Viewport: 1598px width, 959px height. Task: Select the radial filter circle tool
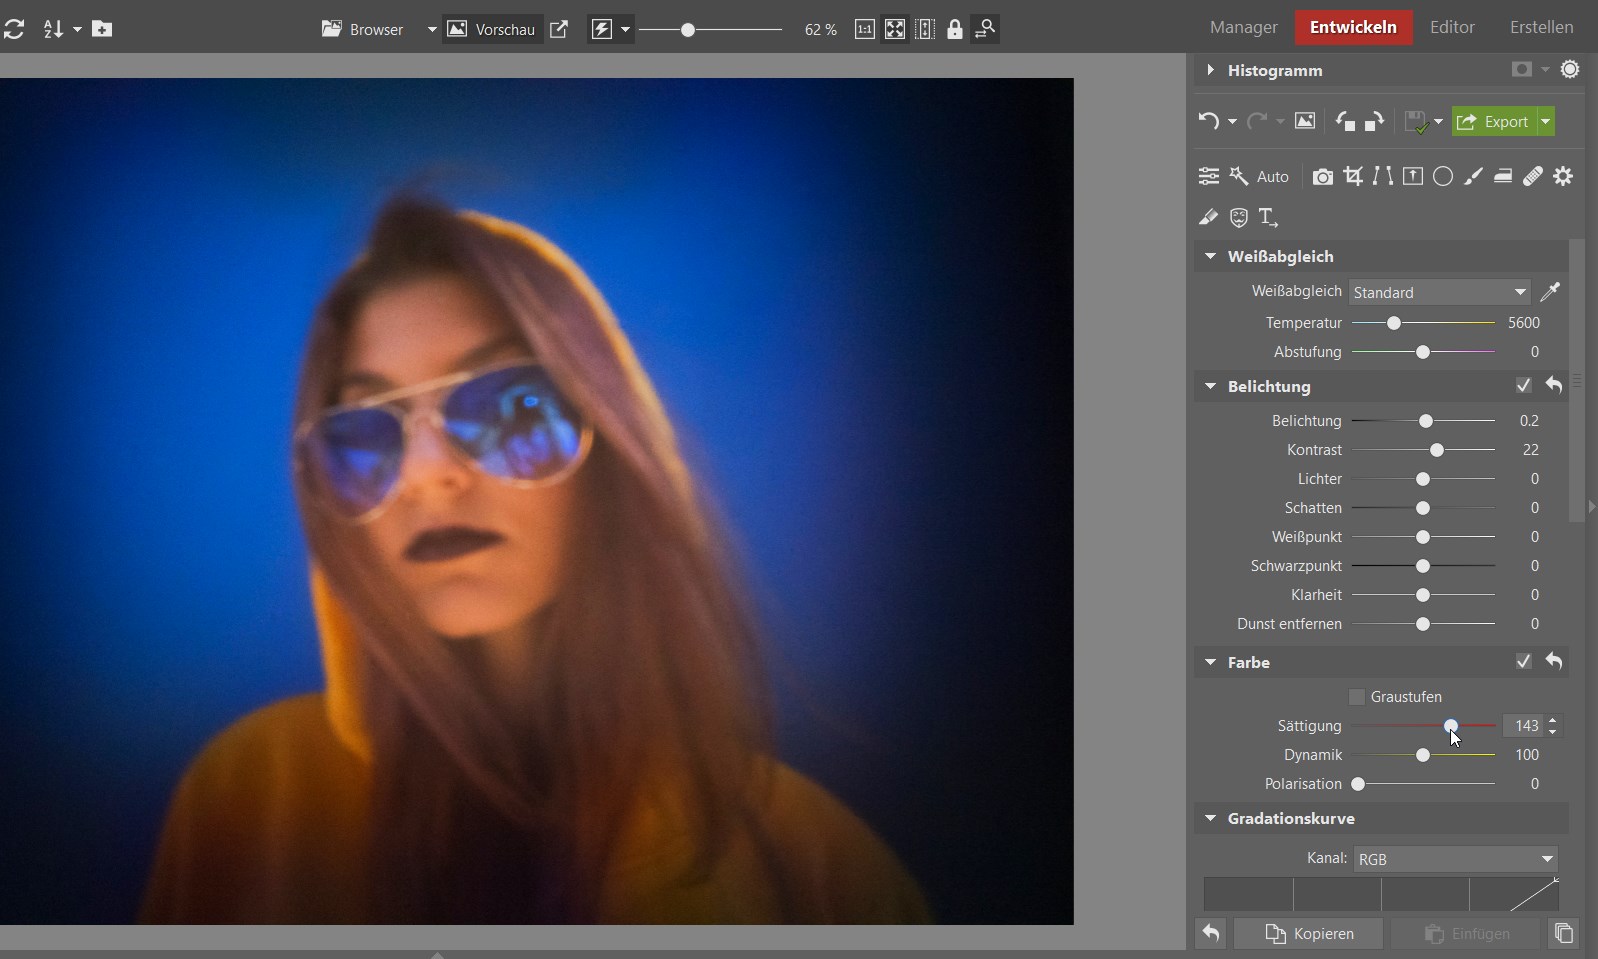[x=1443, y=177]
